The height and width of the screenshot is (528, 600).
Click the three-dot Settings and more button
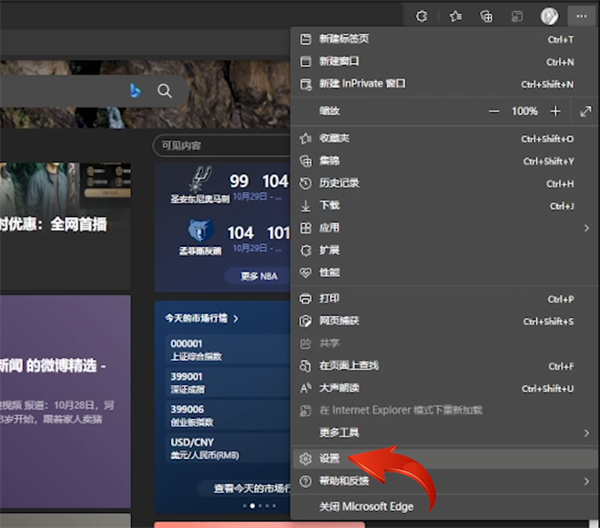581,16
